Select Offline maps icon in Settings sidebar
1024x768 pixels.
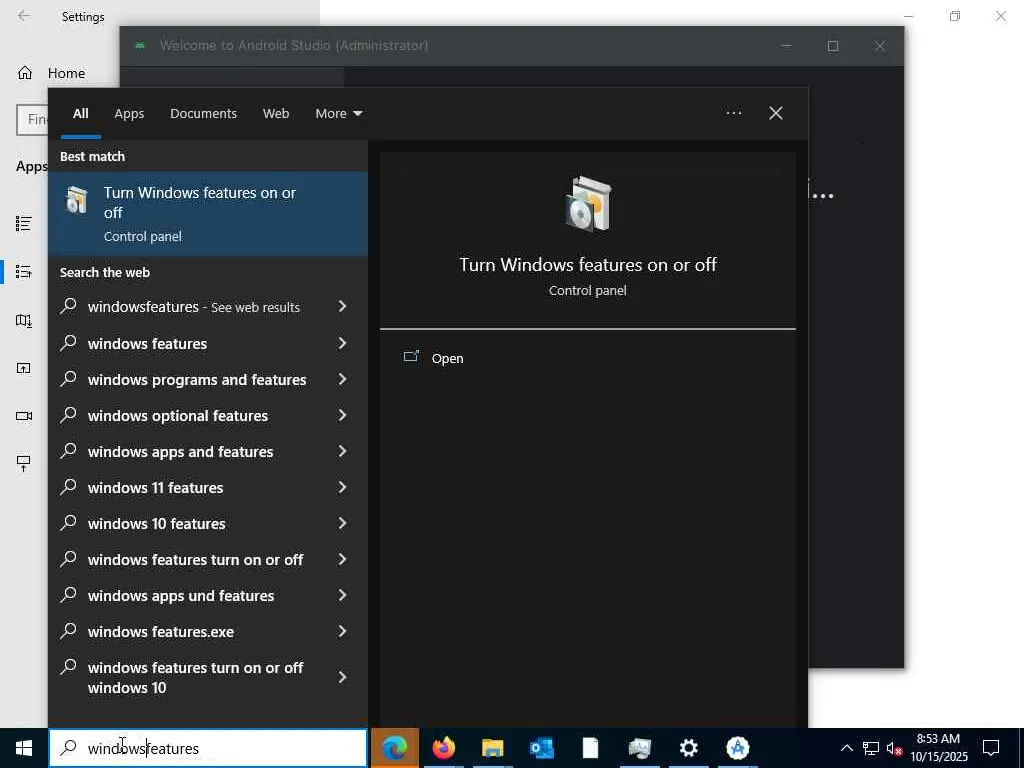click(24, 320)
